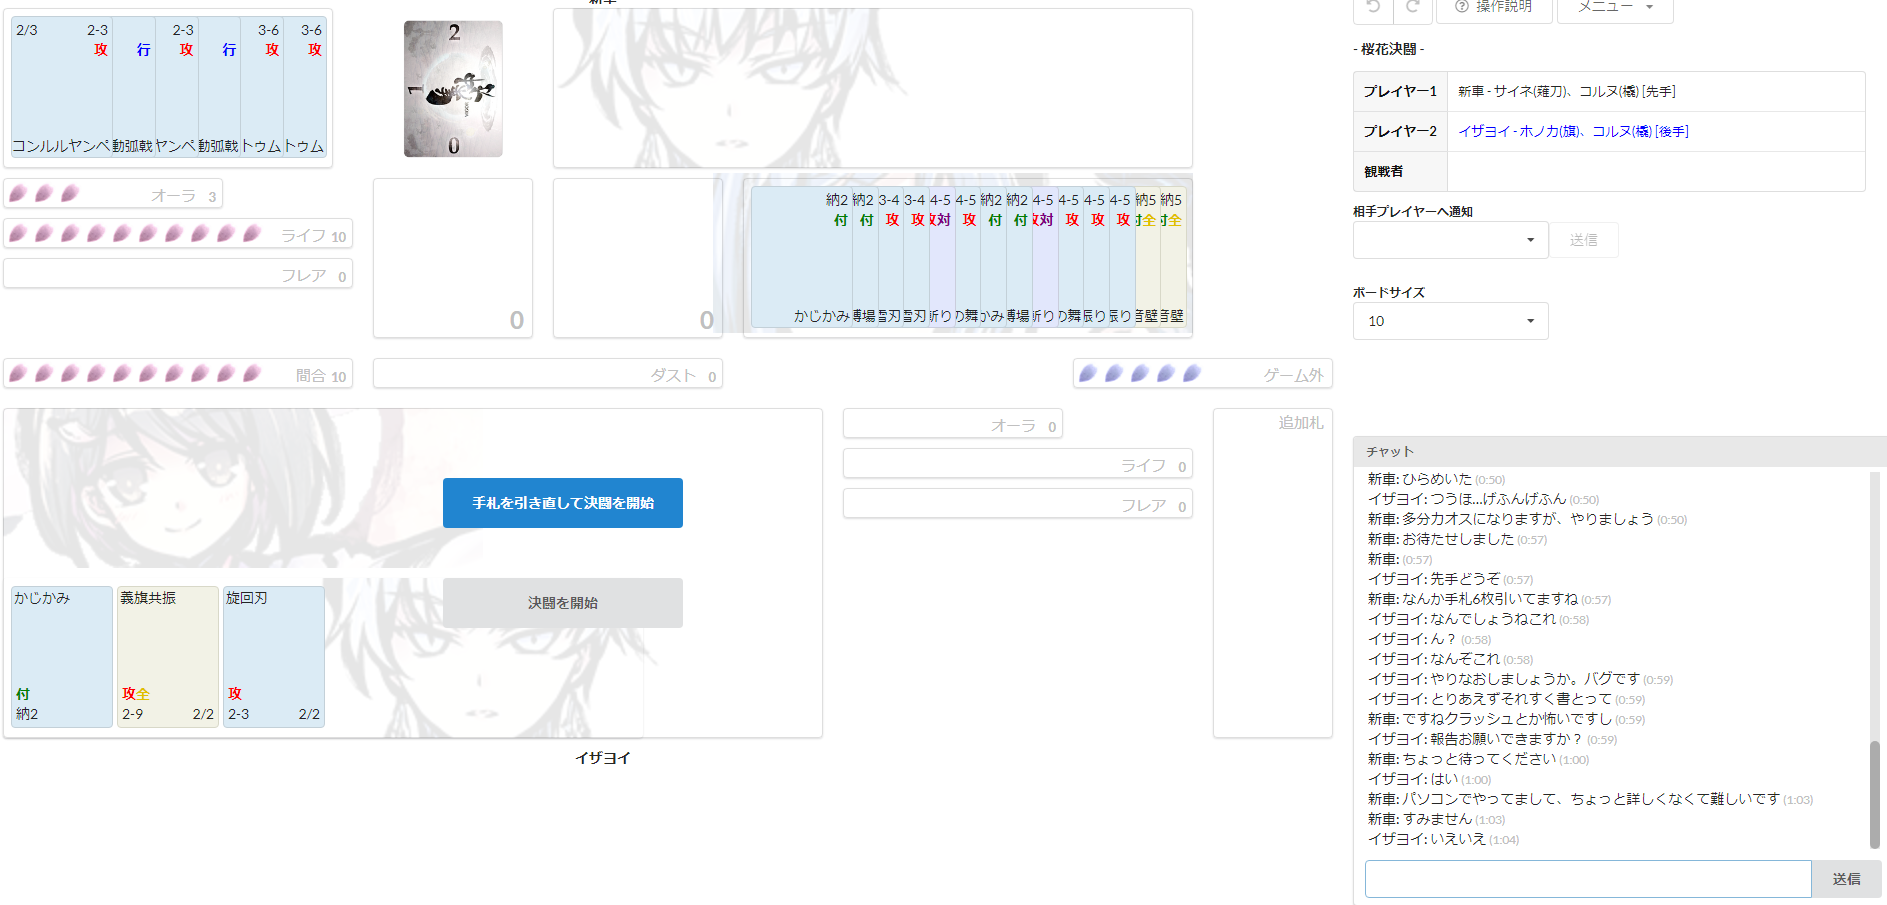Click the chat log scrollbar
The height and width of the screenshot is (905, 1887).
(x=1875, y=793)
